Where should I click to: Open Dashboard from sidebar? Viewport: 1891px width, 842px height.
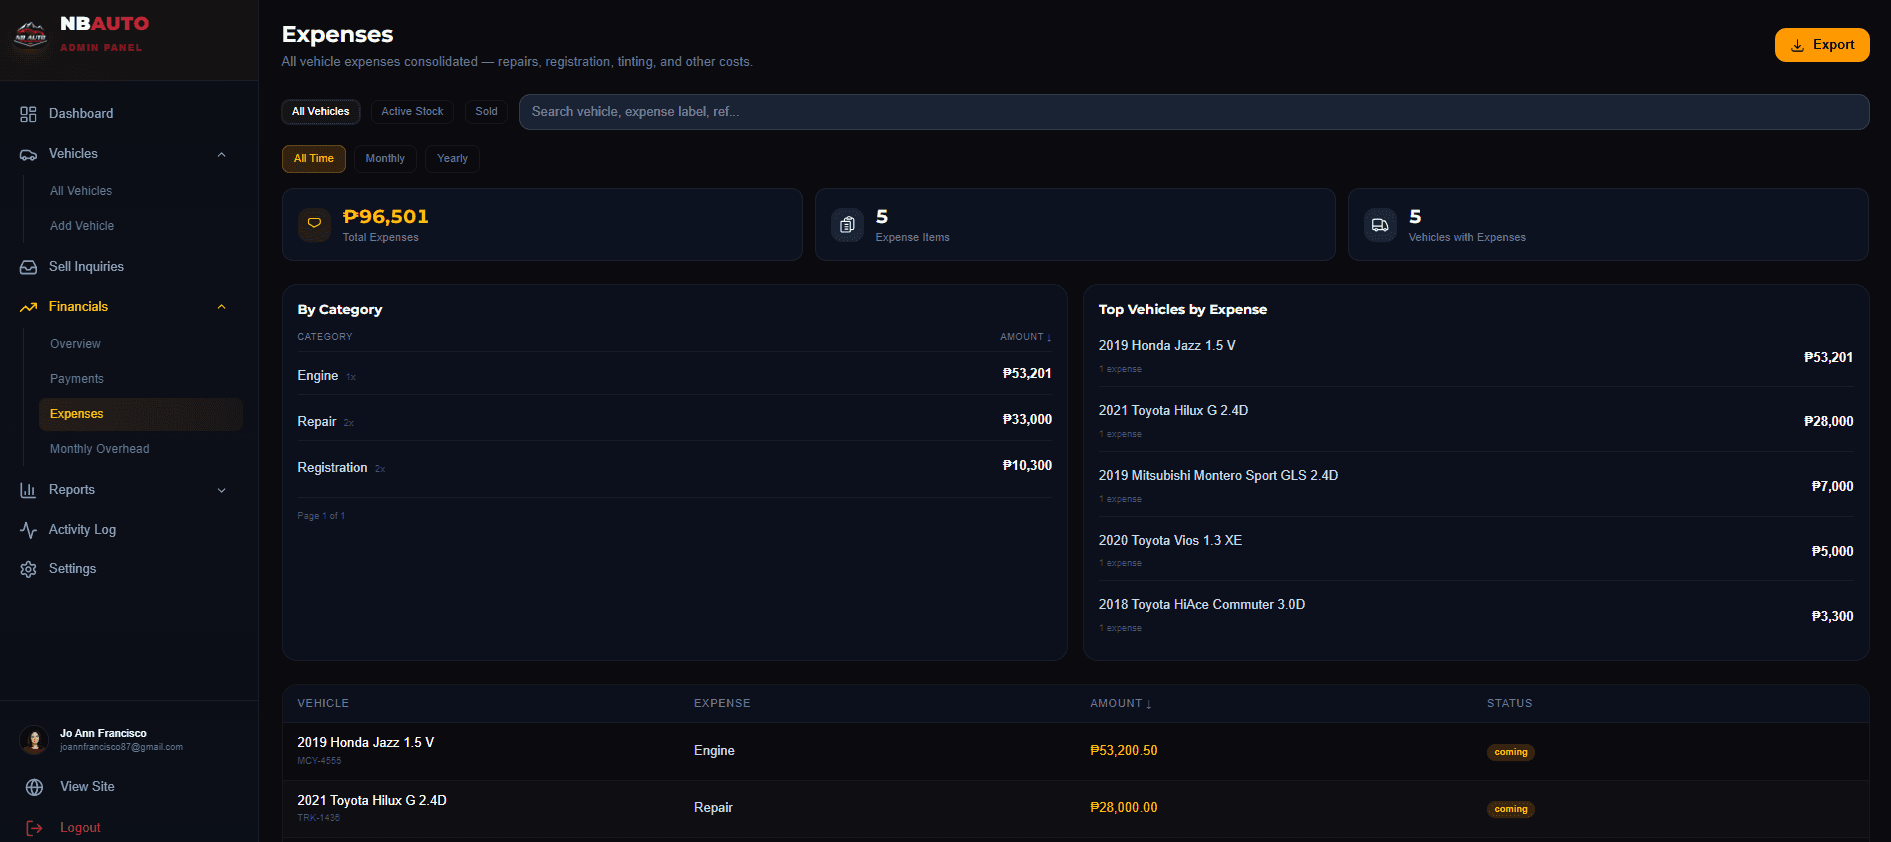point(81,114)
